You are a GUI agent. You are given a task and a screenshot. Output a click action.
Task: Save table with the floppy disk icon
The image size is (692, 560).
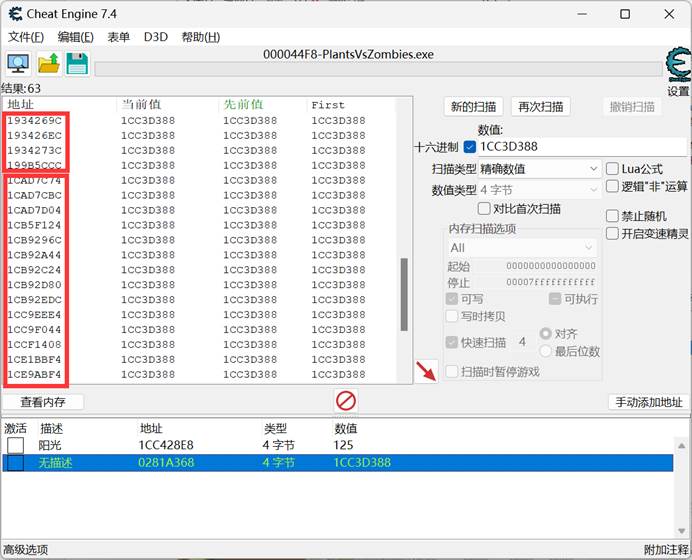click(78, 64)
